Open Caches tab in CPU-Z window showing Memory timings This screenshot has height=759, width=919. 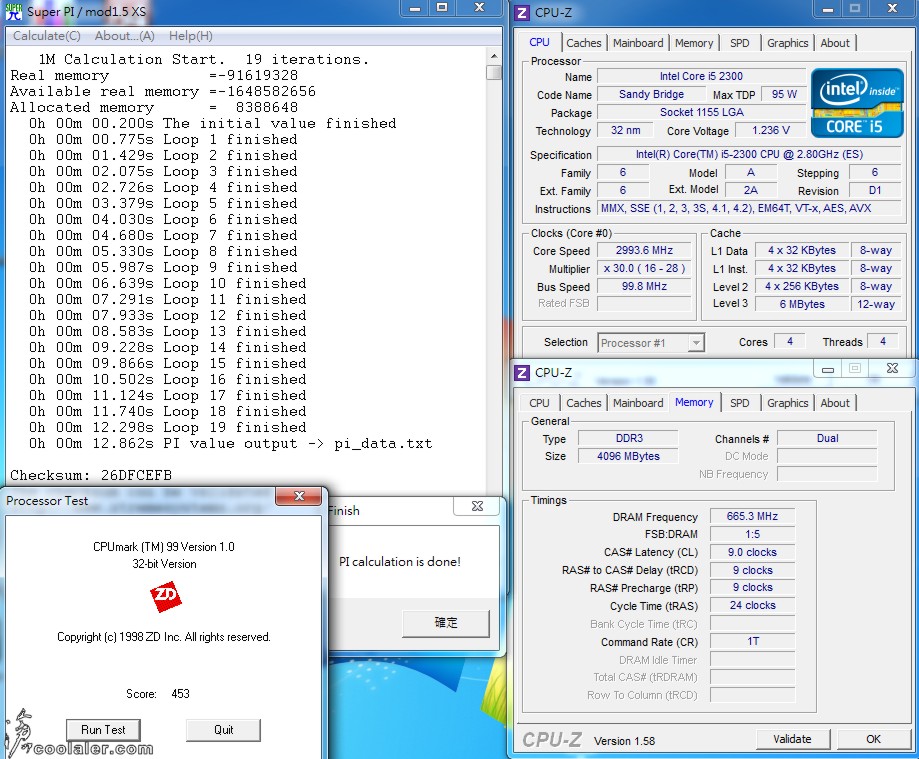click(x=584, y=403)
